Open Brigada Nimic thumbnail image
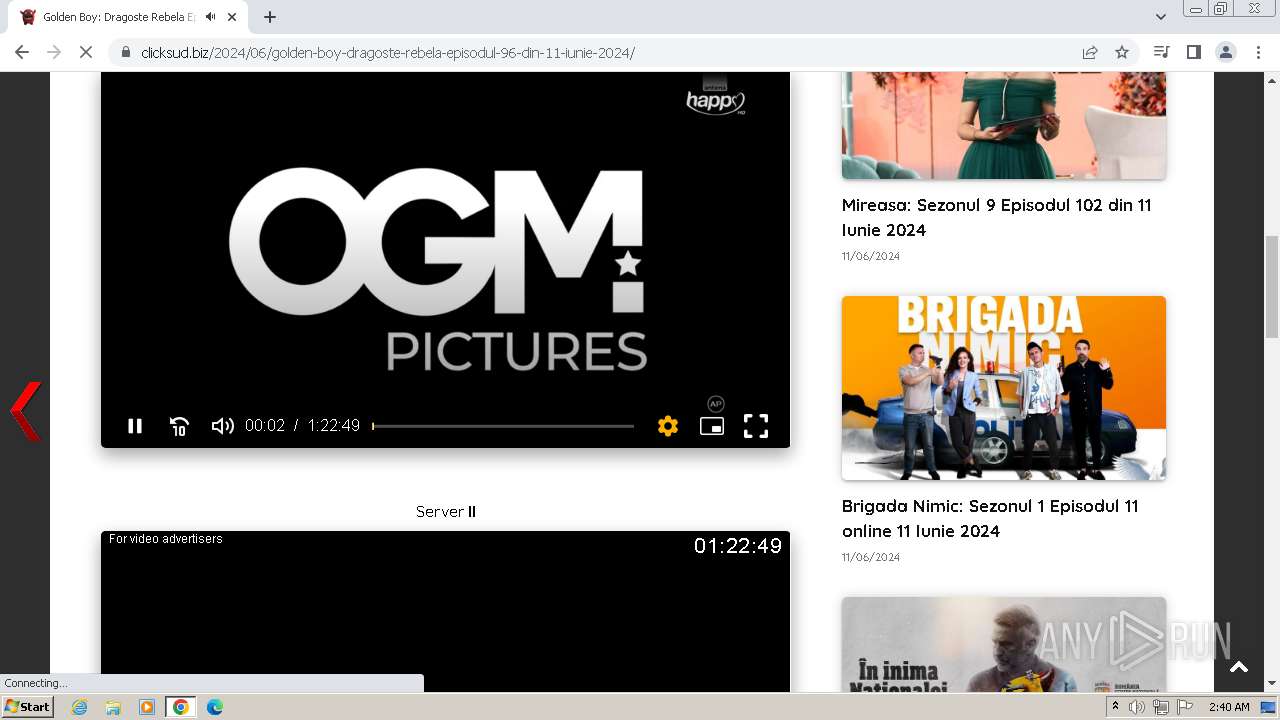This screenshot has width=1280, height=720. coord(1004,388)
